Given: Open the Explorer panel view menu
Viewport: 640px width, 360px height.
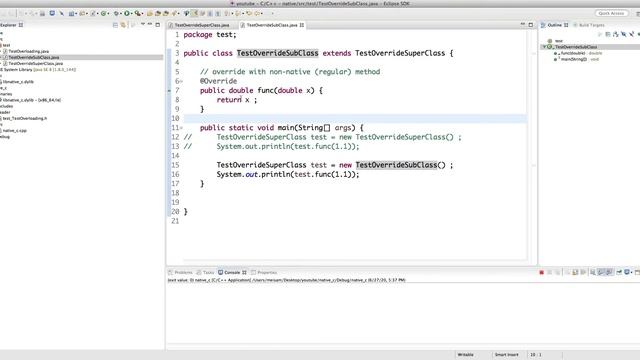Looking at the screenshot, I should point(143,24).
